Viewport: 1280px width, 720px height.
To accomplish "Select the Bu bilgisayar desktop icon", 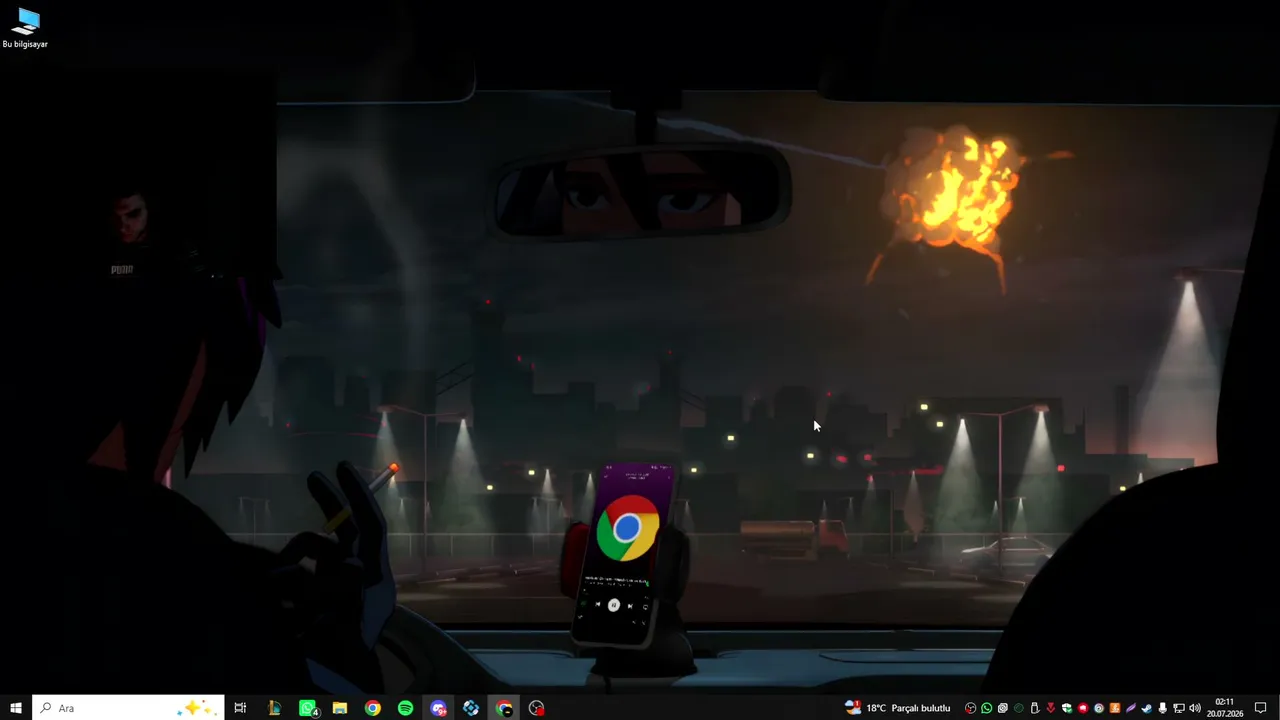I will [25, 28].
